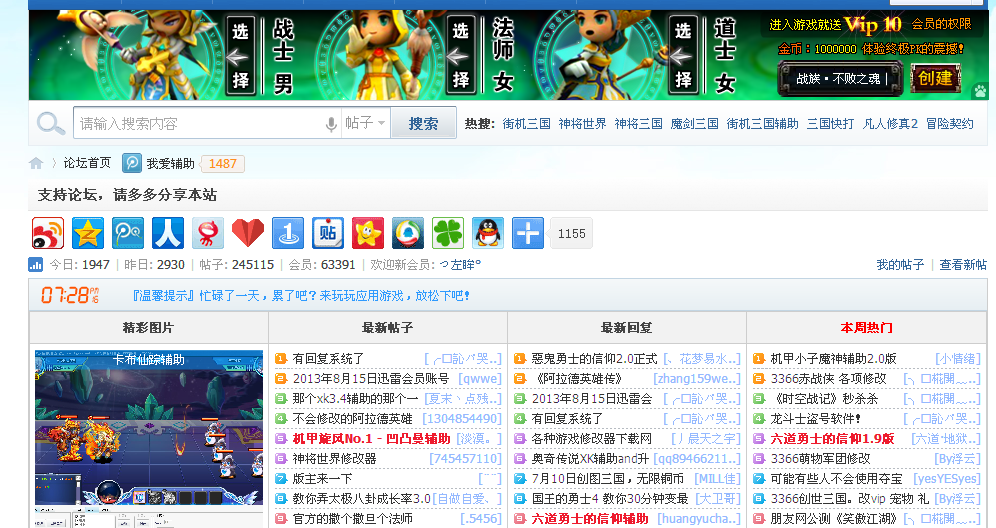Image resolution: width=996 pixels, height=528 pixels.
Task: Open hot post 龙斗士盗号软件!
Action: (x=816, y=419)
